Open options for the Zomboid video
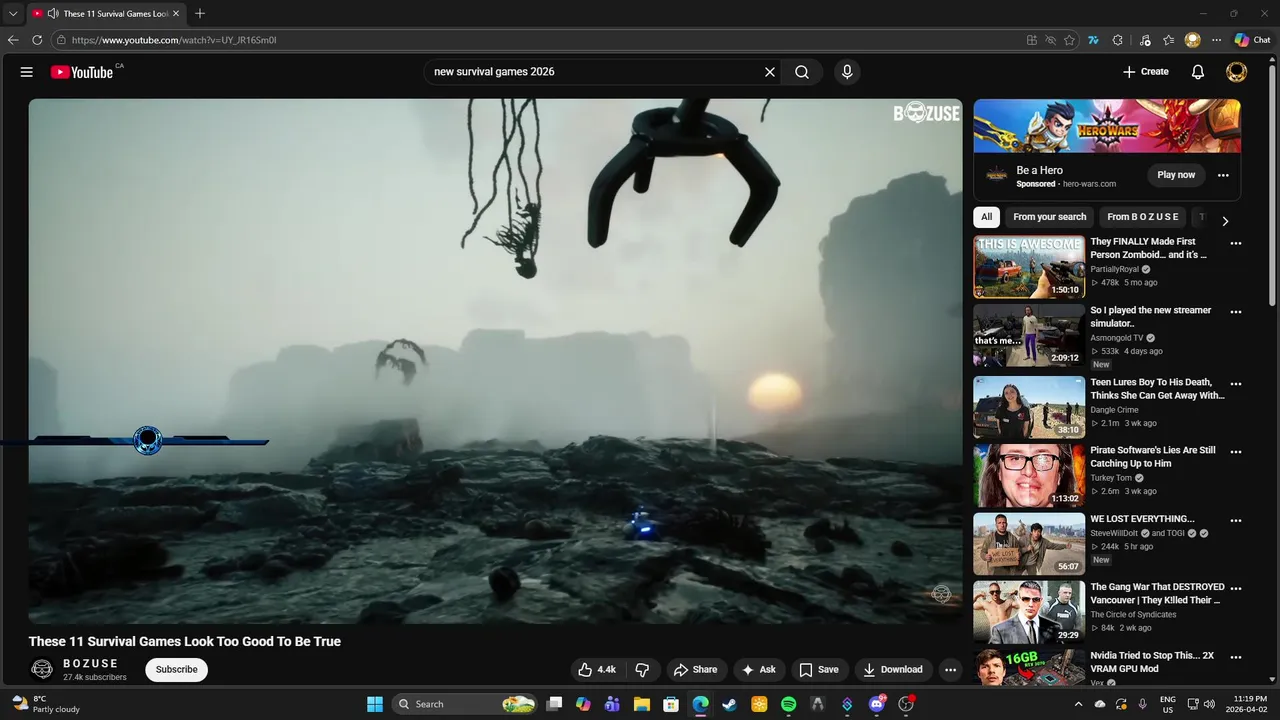Screen dimensions: 1280x720 [x=1236, y=243]
